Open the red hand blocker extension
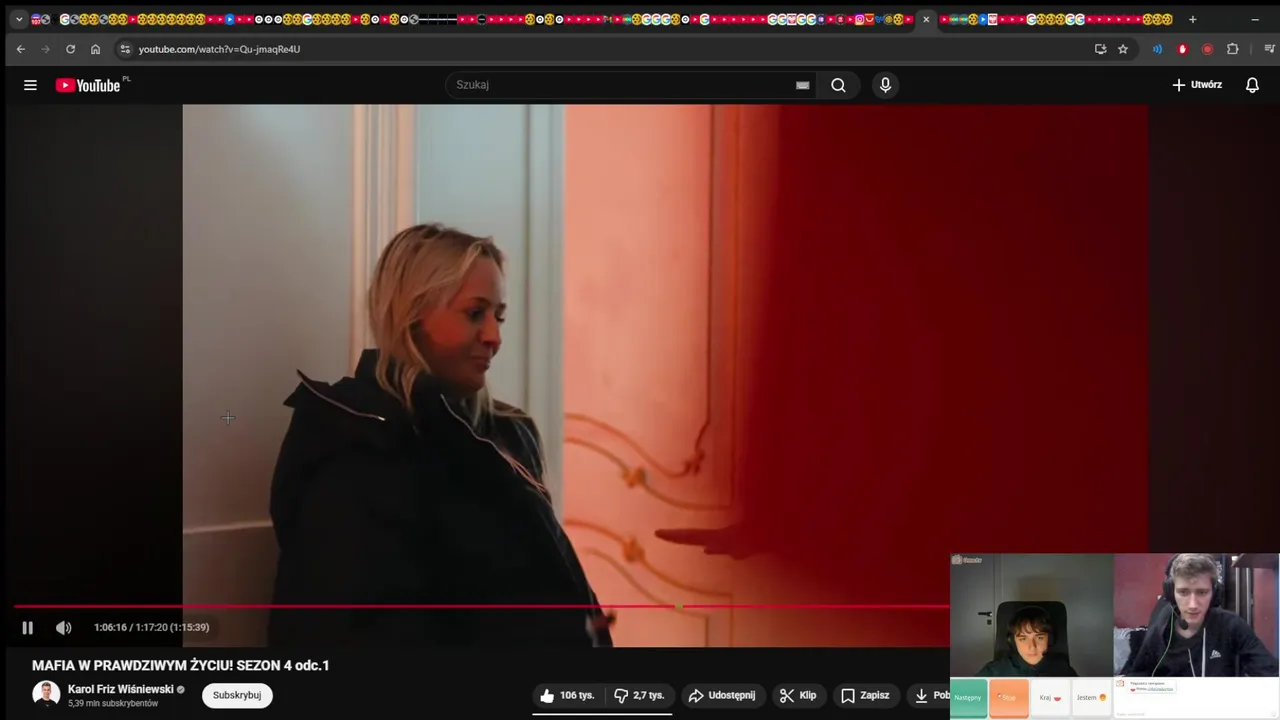This screenshot has width=1280, height=720. (1182, 49)
